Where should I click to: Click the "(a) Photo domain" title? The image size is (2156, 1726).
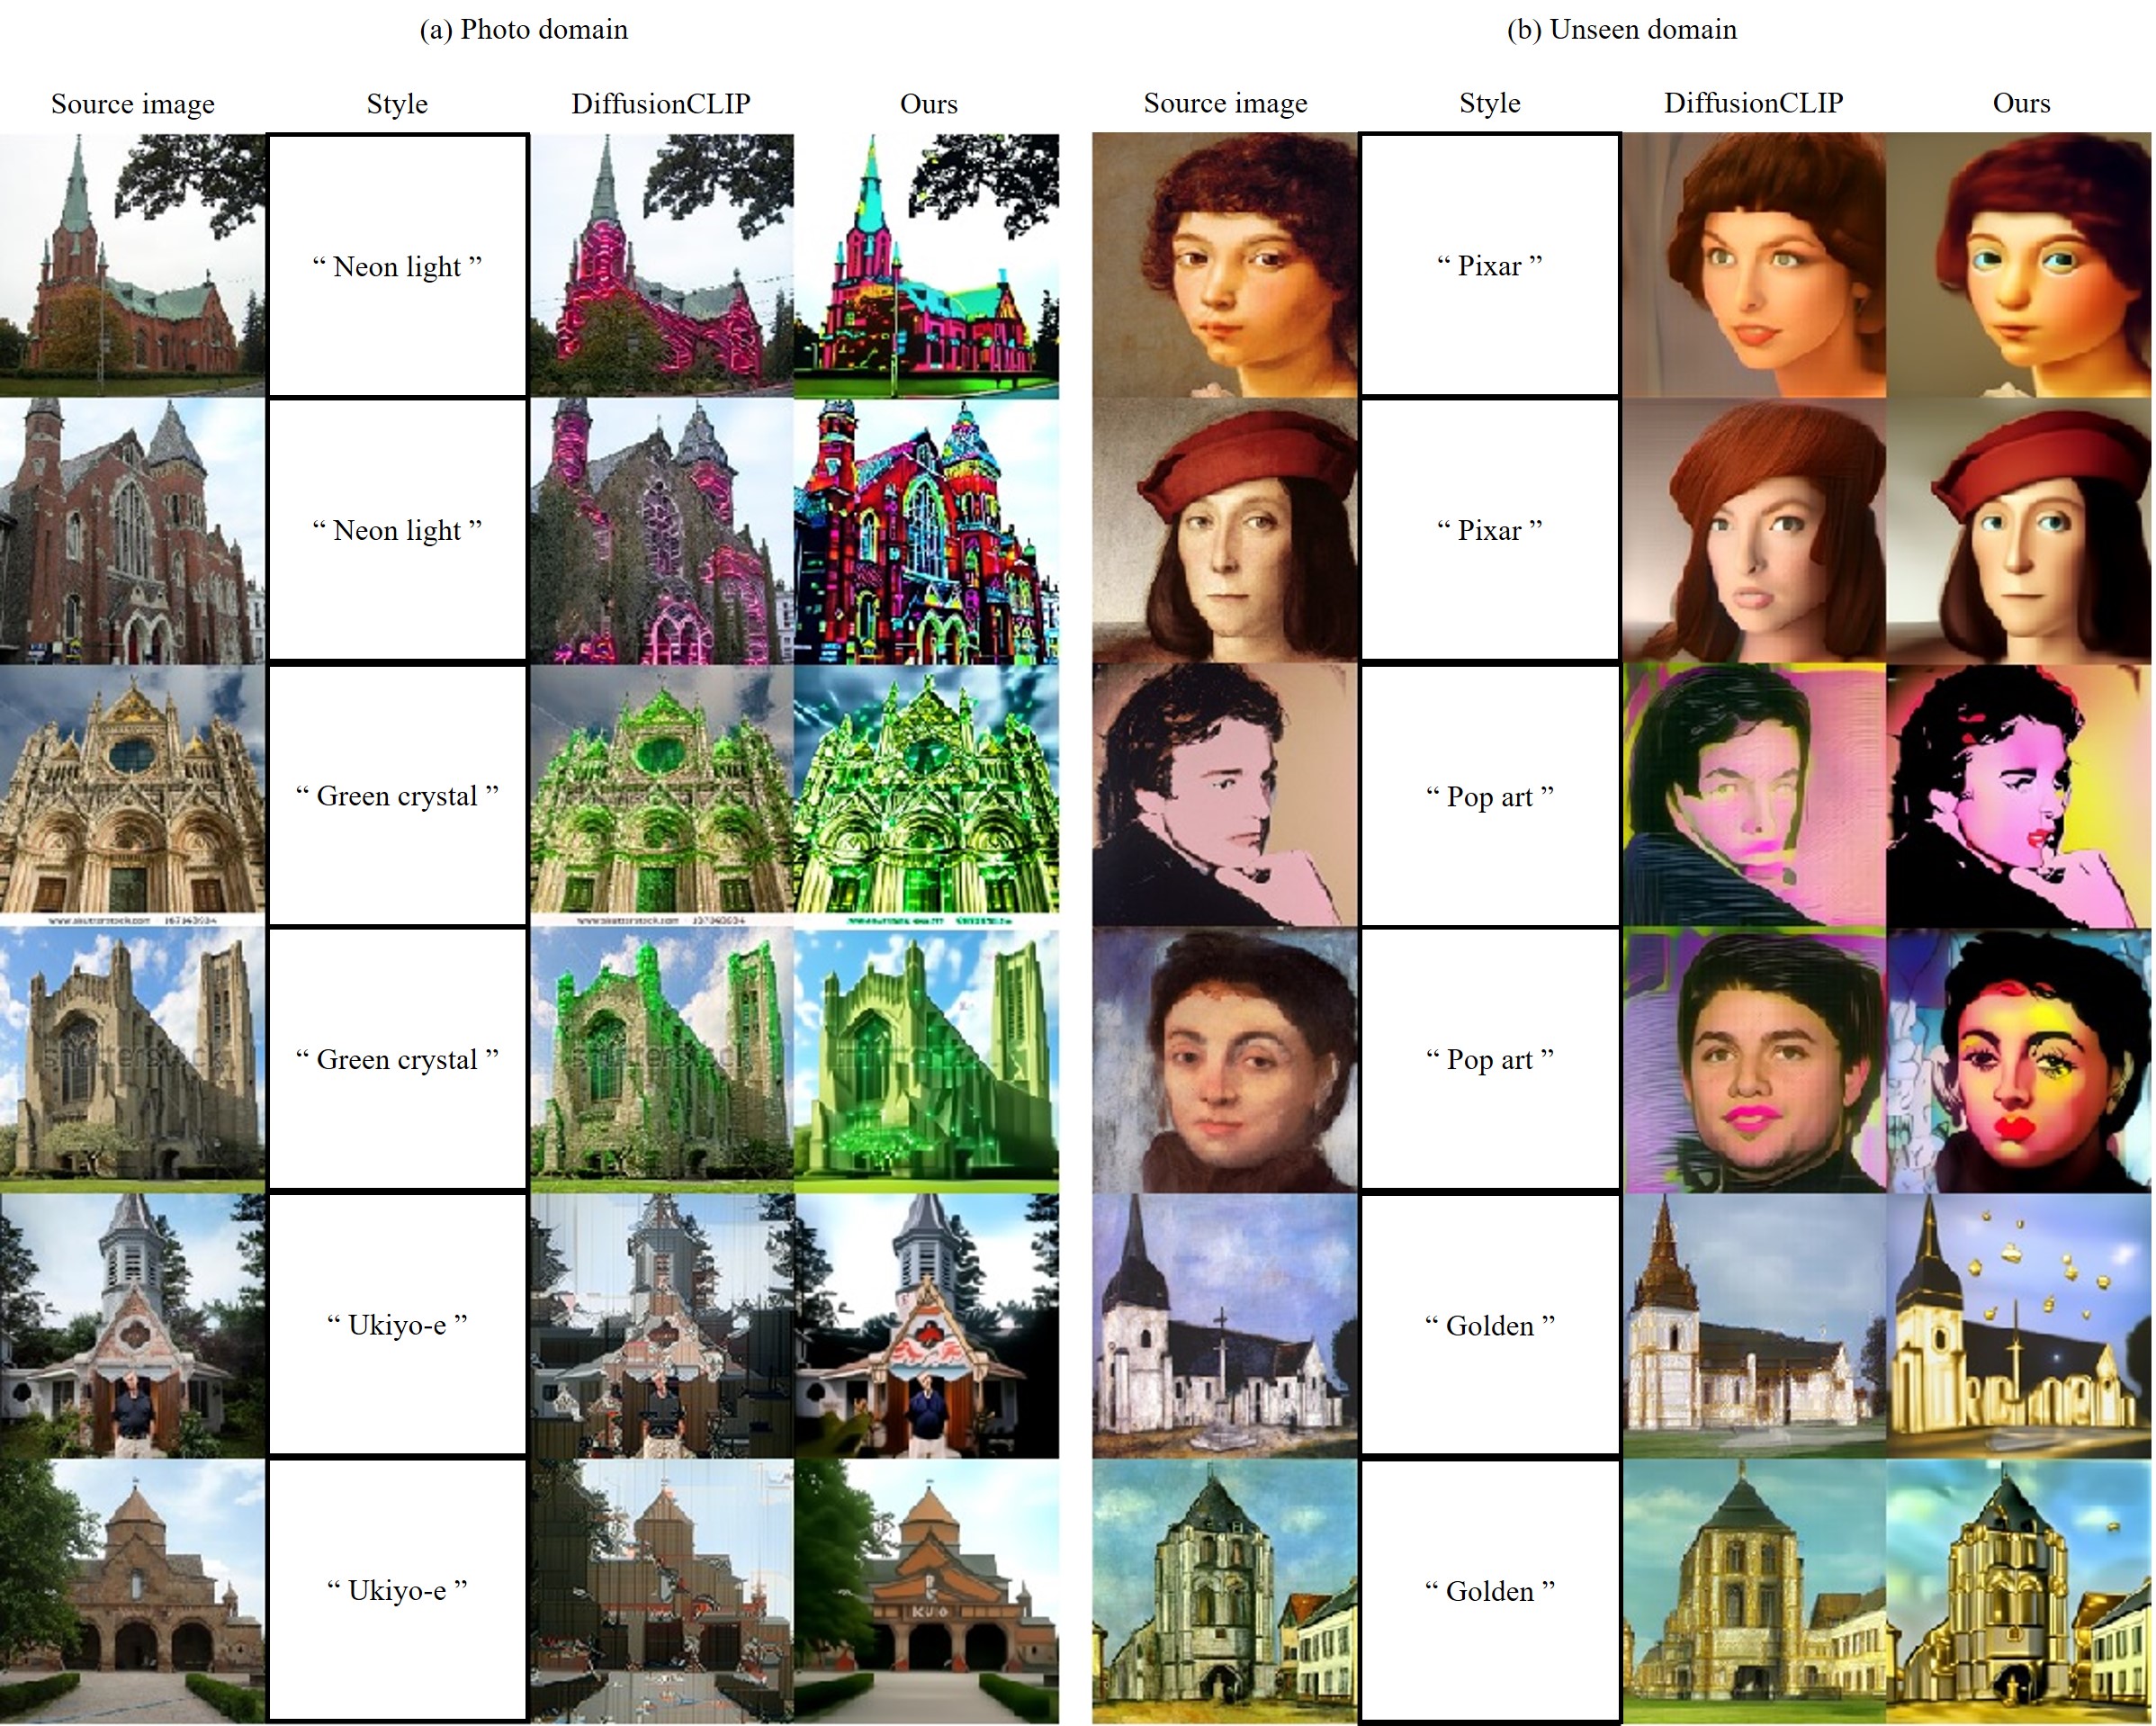524,30
